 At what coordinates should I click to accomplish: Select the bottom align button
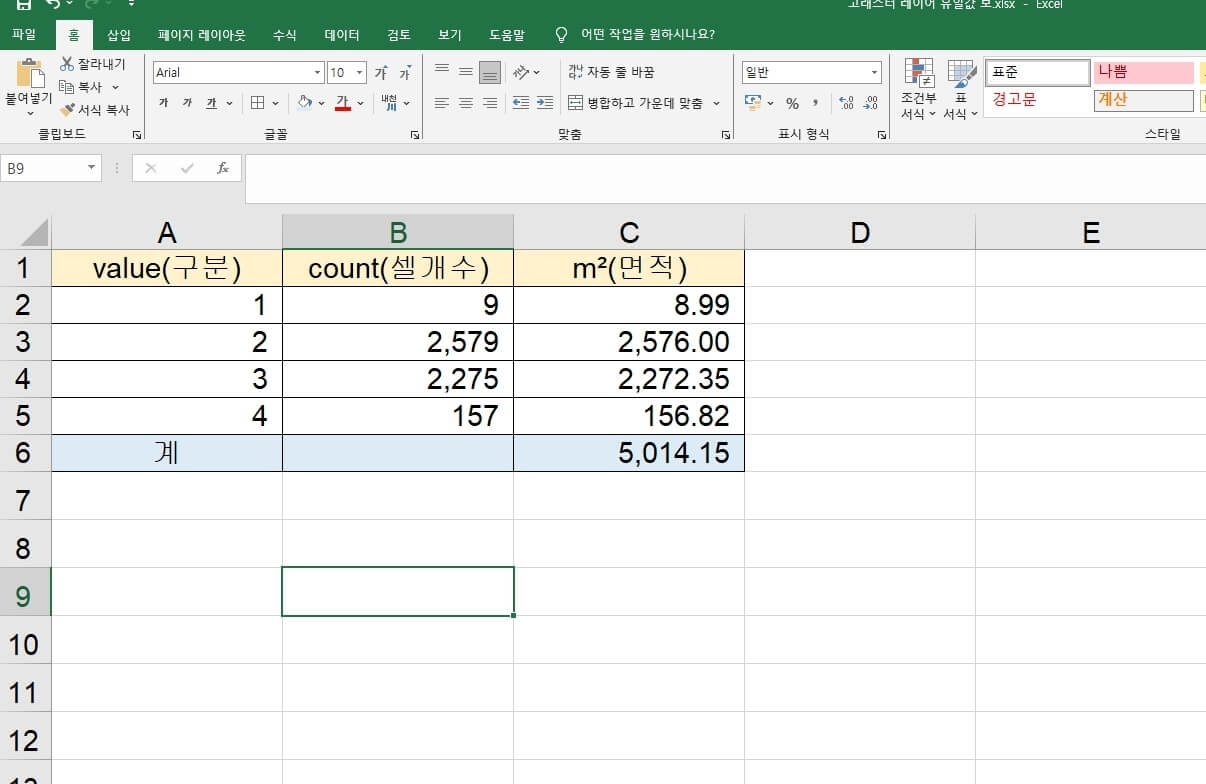489,72
